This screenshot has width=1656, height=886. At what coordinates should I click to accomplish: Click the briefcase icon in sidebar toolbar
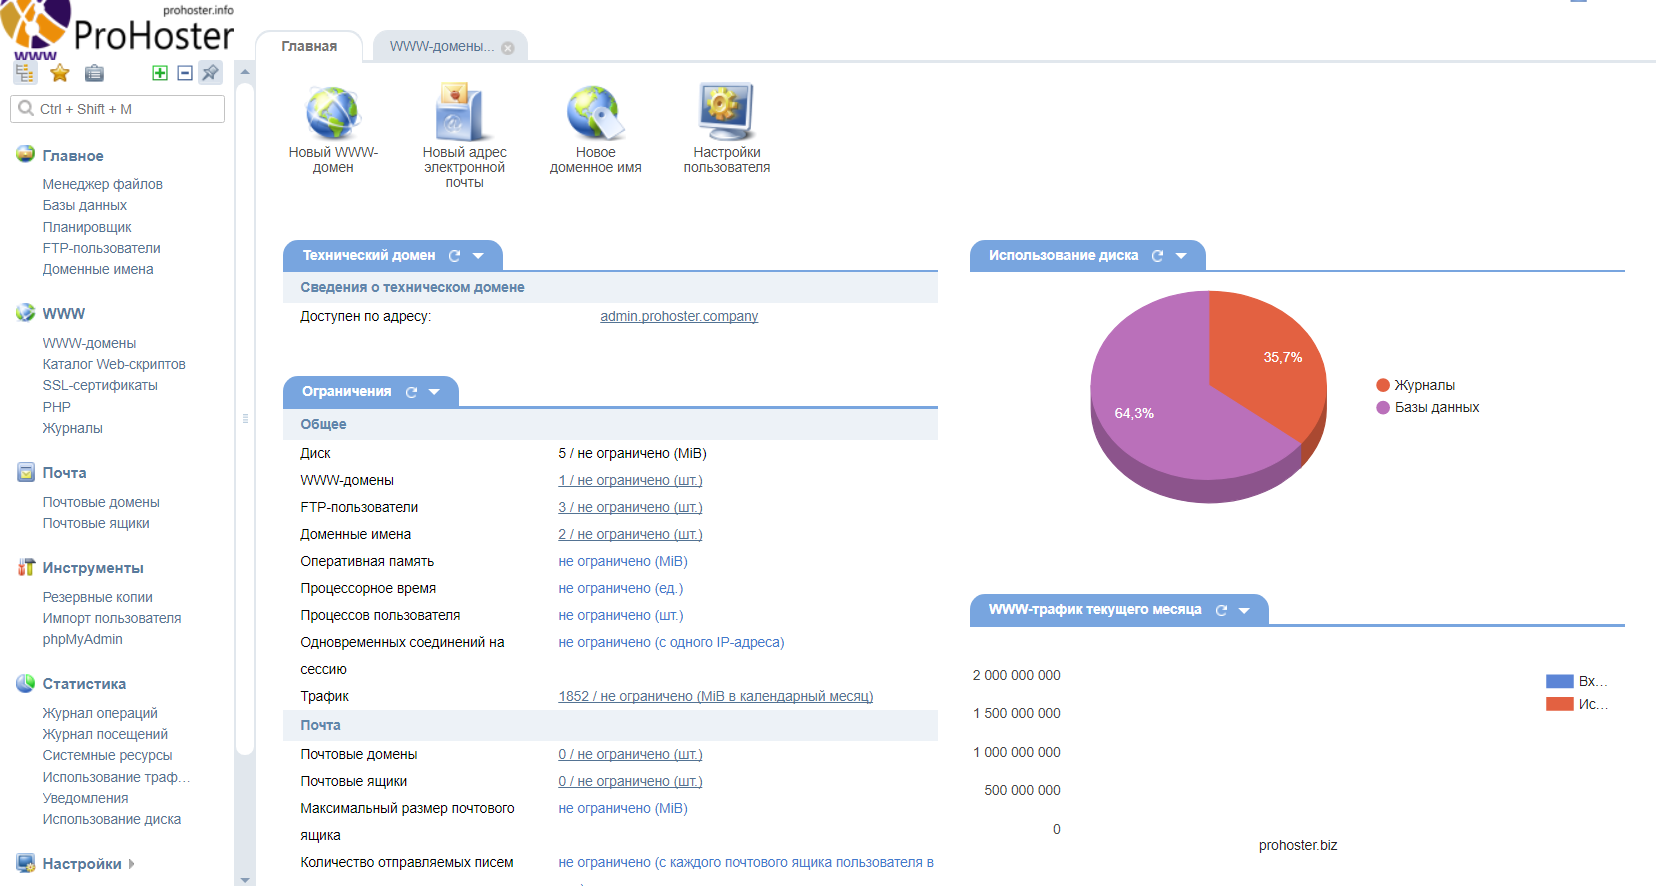(94, 73)
